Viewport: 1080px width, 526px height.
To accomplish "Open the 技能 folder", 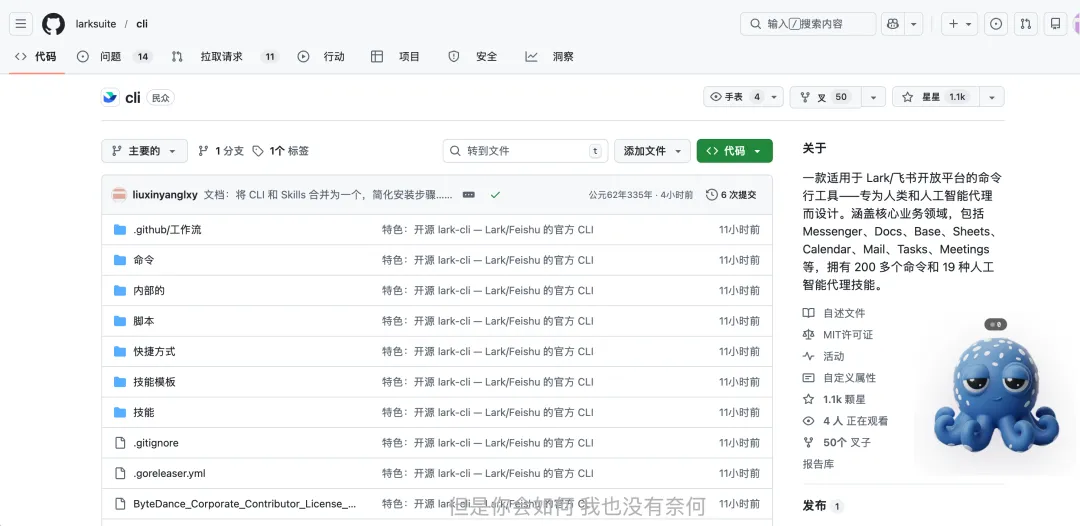I will [143, 412].
